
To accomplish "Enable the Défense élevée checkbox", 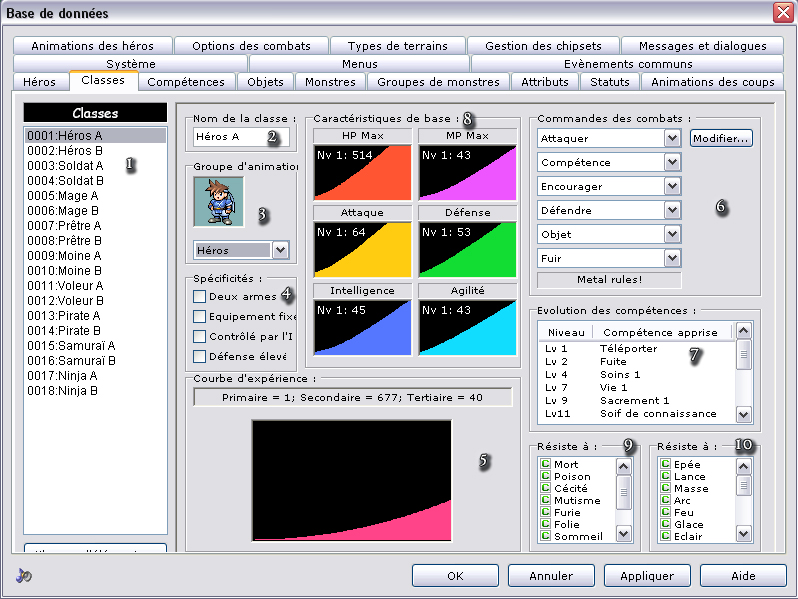I will click(200, 356).
